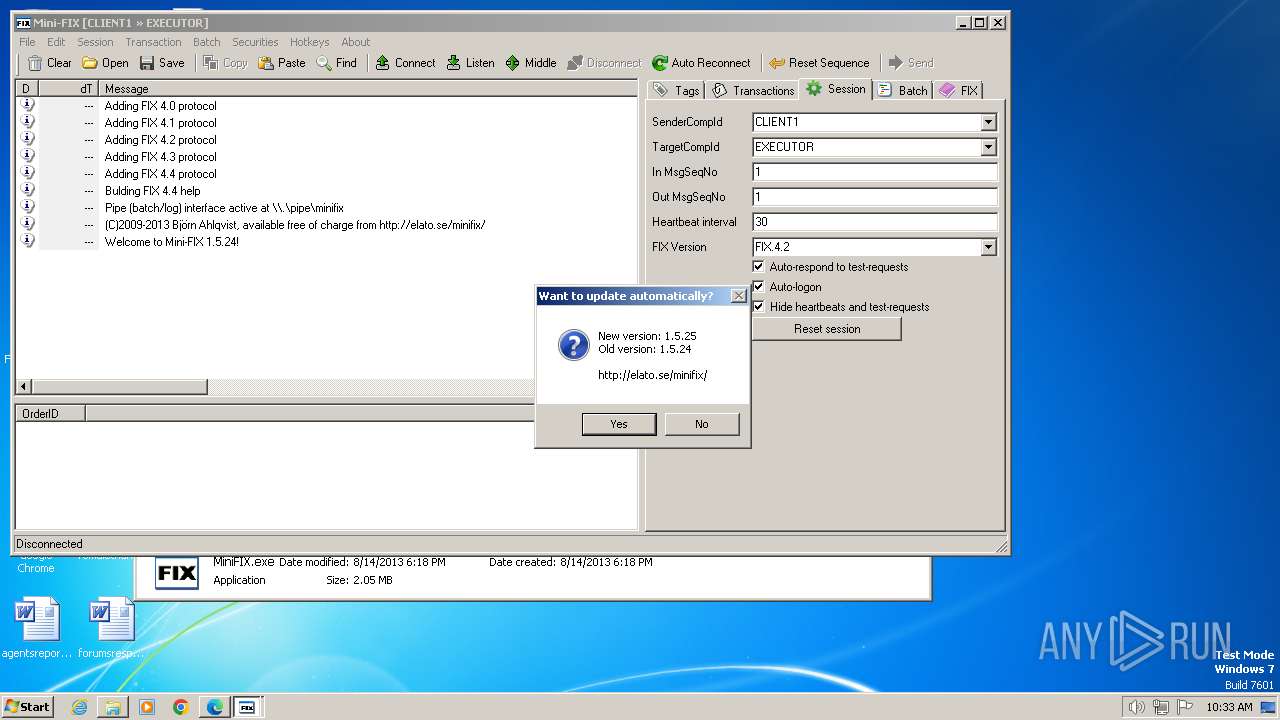Viewport: 1280px width, 720px height.
Task: Open Microsoft Edge from taskbar
Action: click(214, 707)
